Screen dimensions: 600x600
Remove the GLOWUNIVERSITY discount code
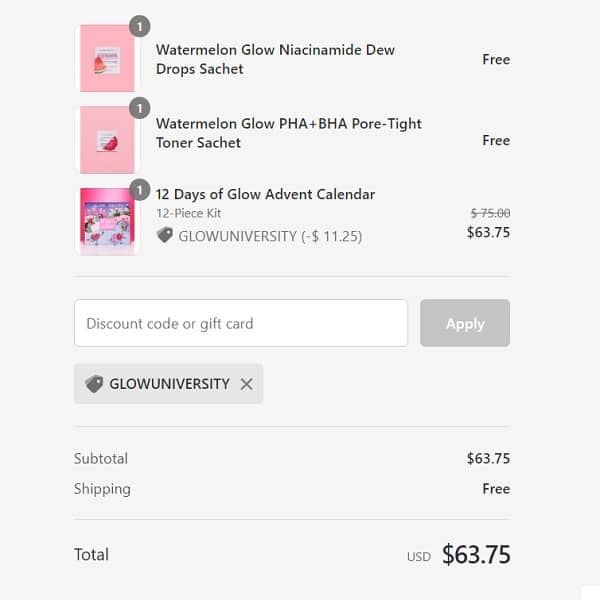pyautogui.click(x=247, y=384)
